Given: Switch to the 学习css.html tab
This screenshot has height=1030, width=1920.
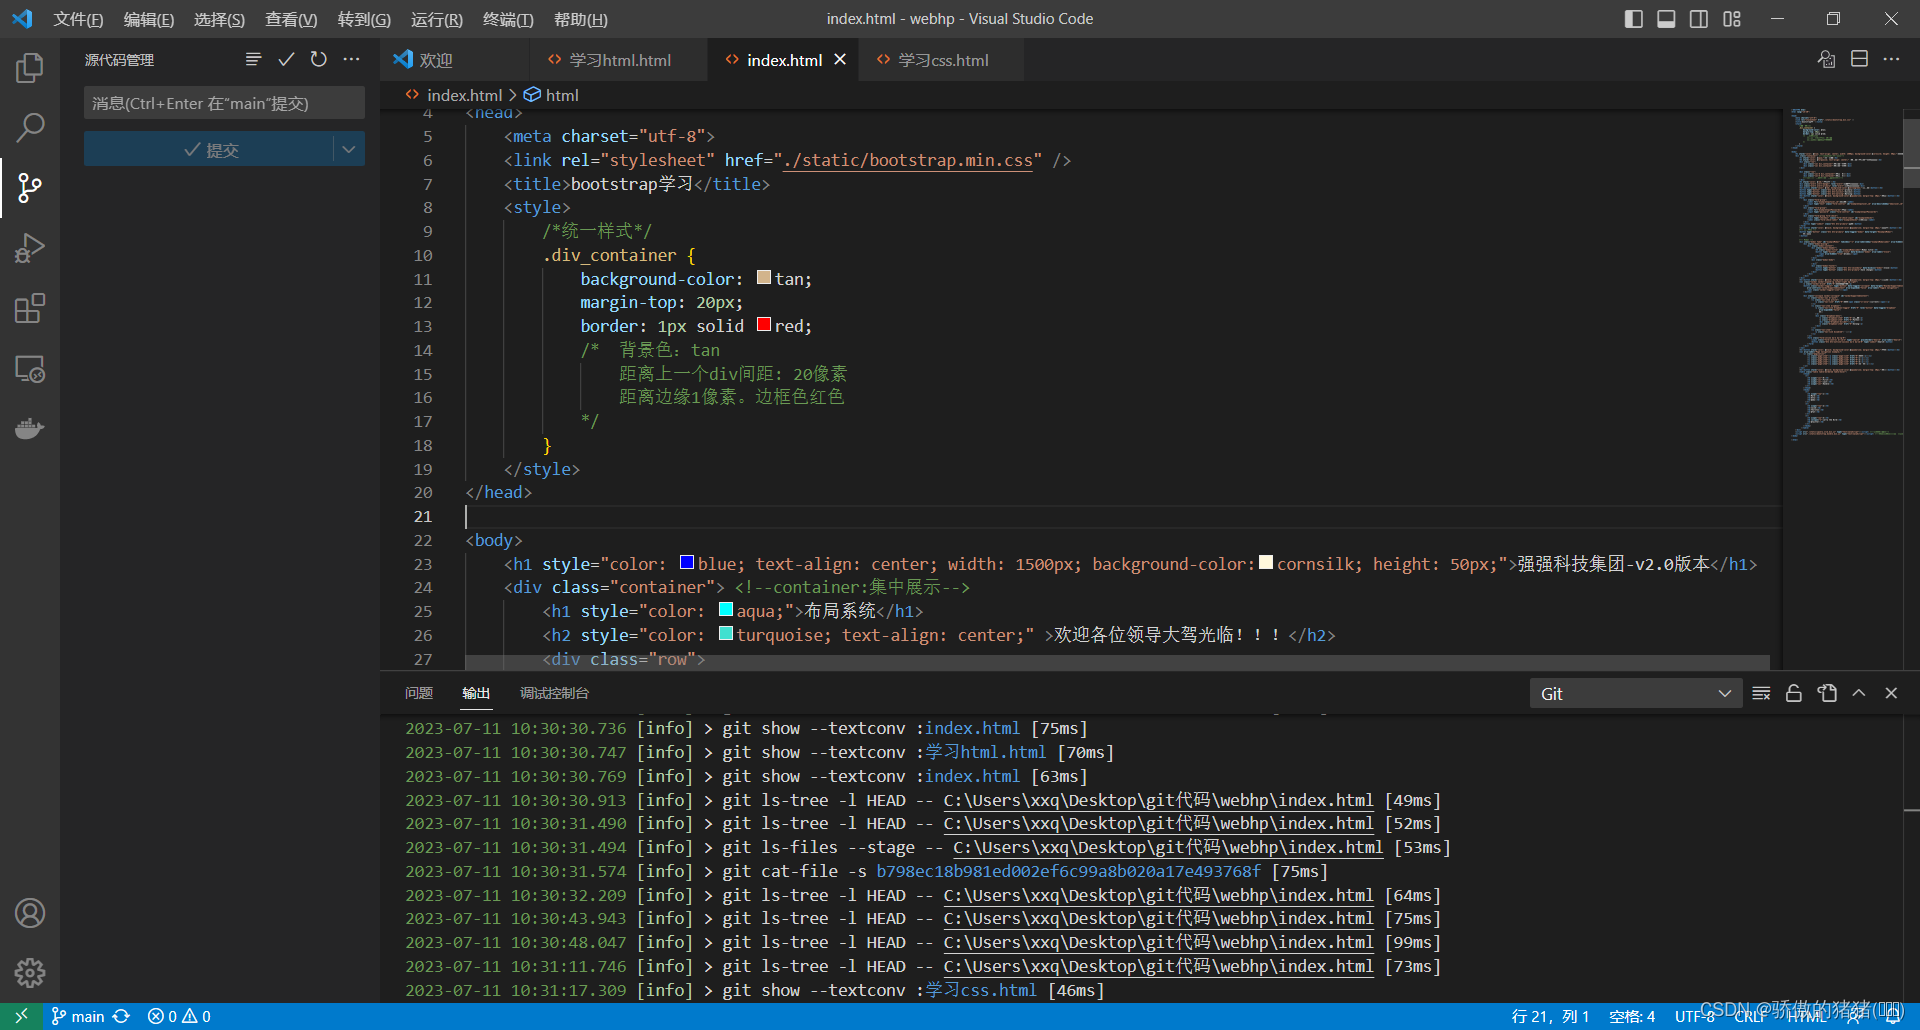Looking at the screenshot, I should pos(942,60).
